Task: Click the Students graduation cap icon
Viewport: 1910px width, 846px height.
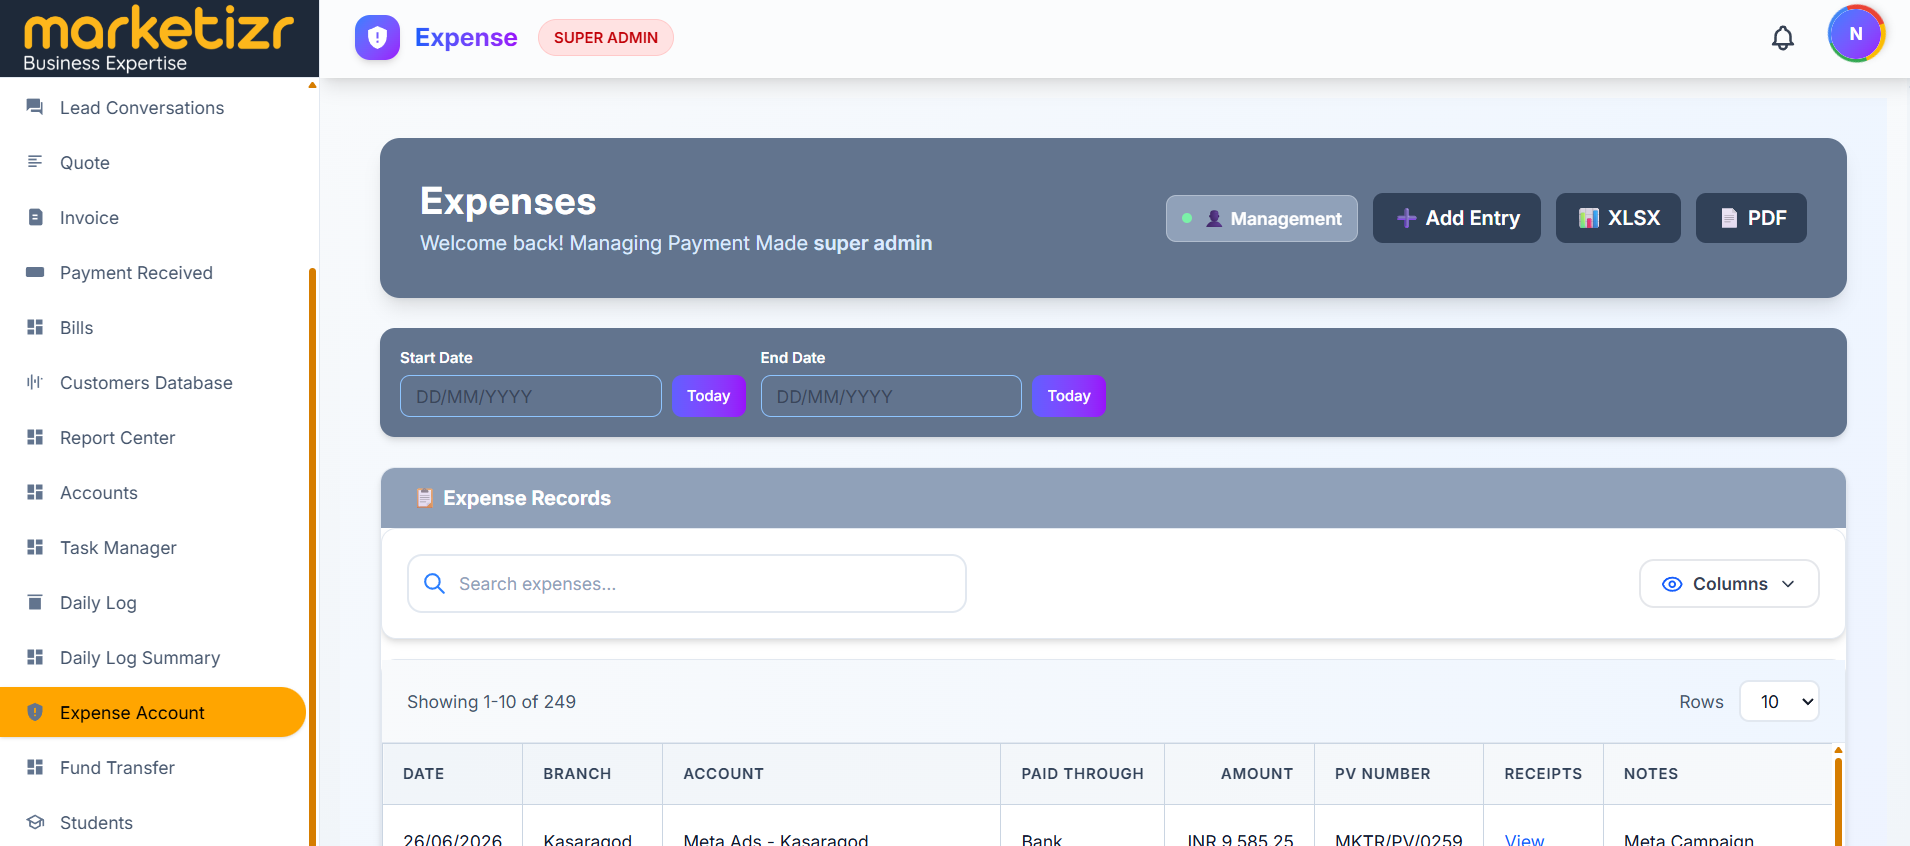Action: [35, 822]
